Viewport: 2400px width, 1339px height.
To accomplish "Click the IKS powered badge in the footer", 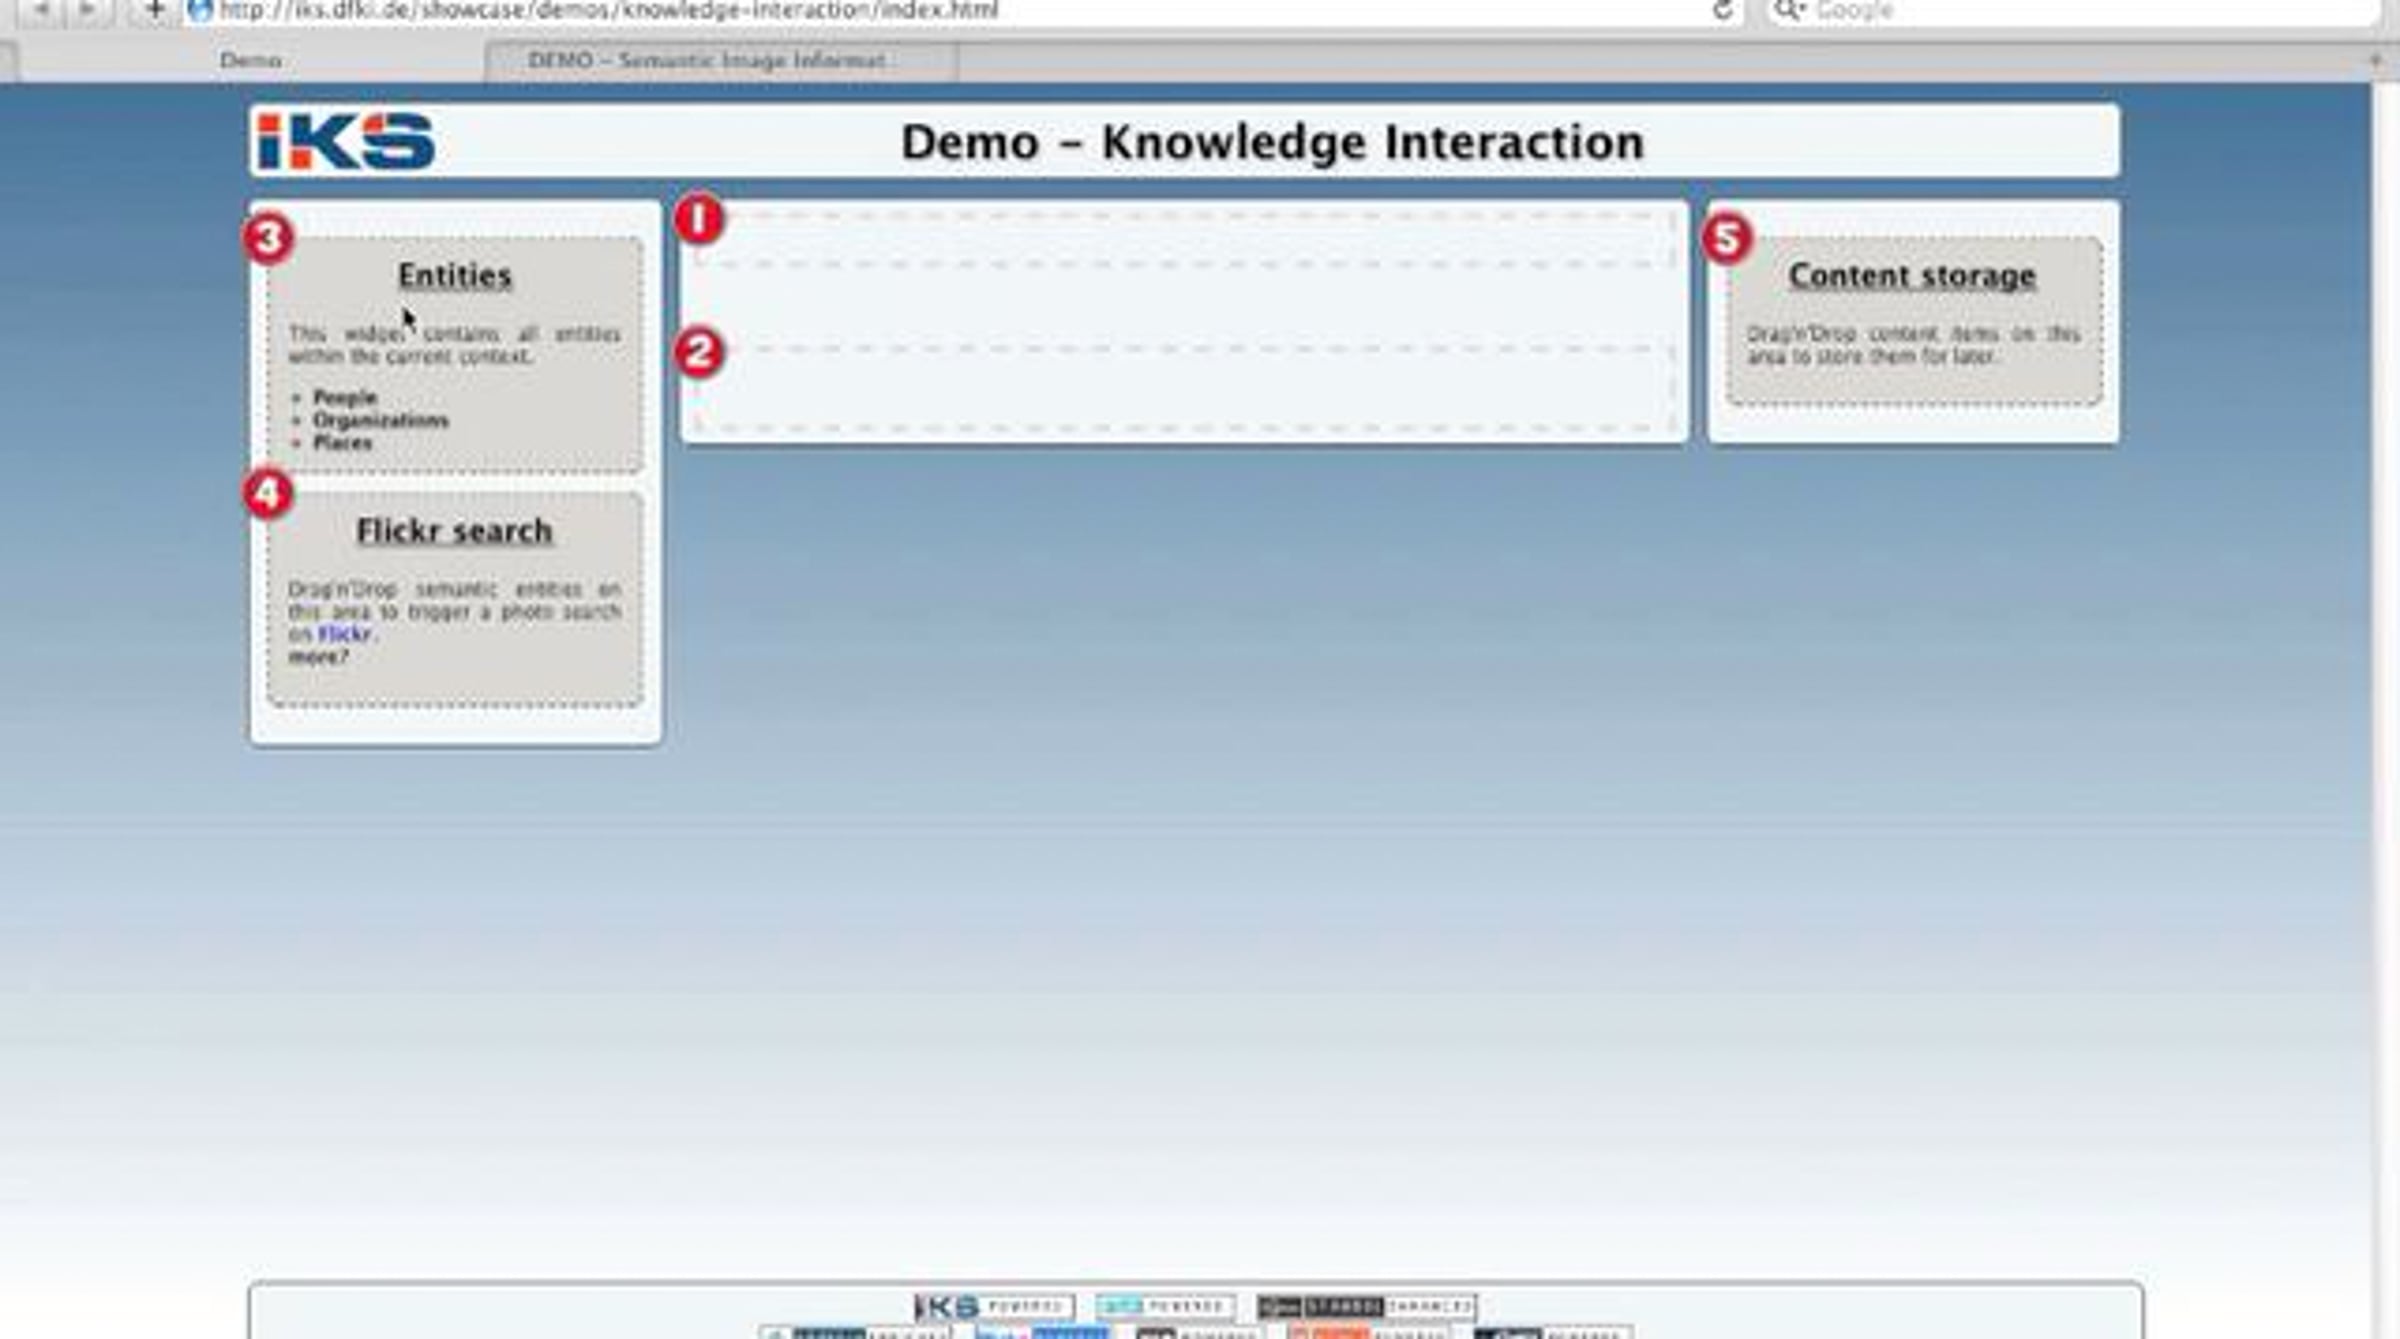I will pos(994,1307).
